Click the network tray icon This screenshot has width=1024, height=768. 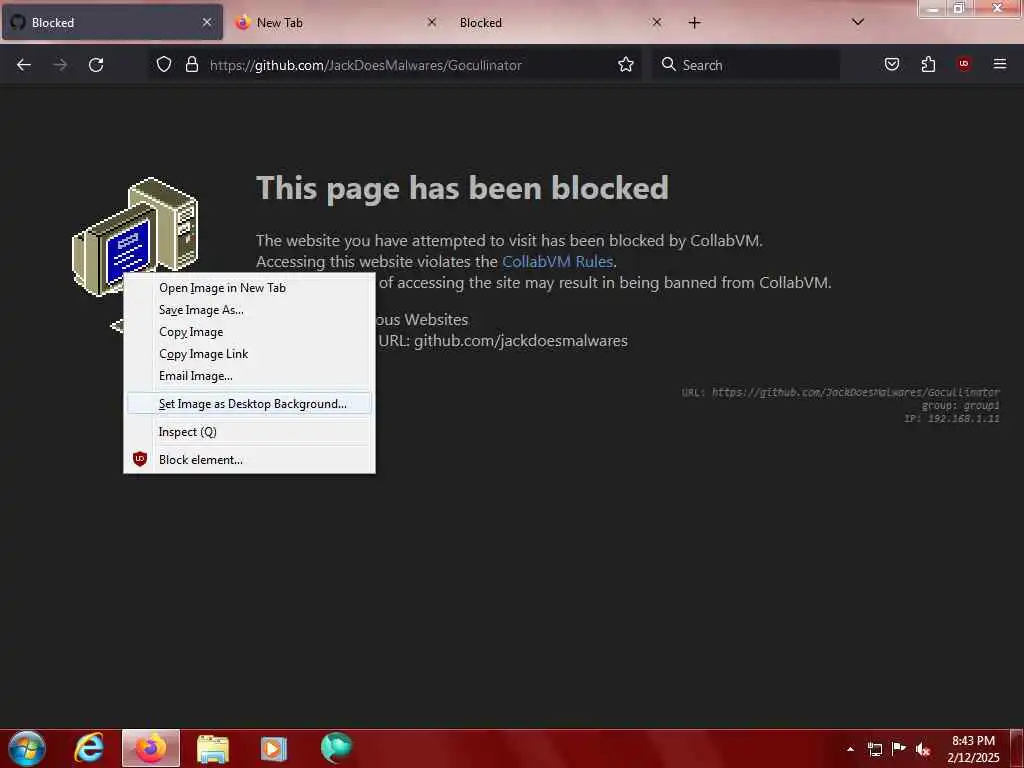[x=874, y=749]
